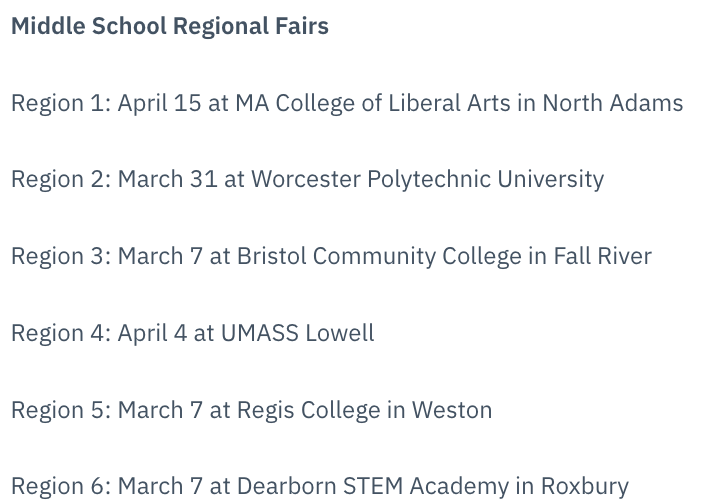Click the "Region 3:" label
This screenshot has width=706, height=504.
coord(60,256)
